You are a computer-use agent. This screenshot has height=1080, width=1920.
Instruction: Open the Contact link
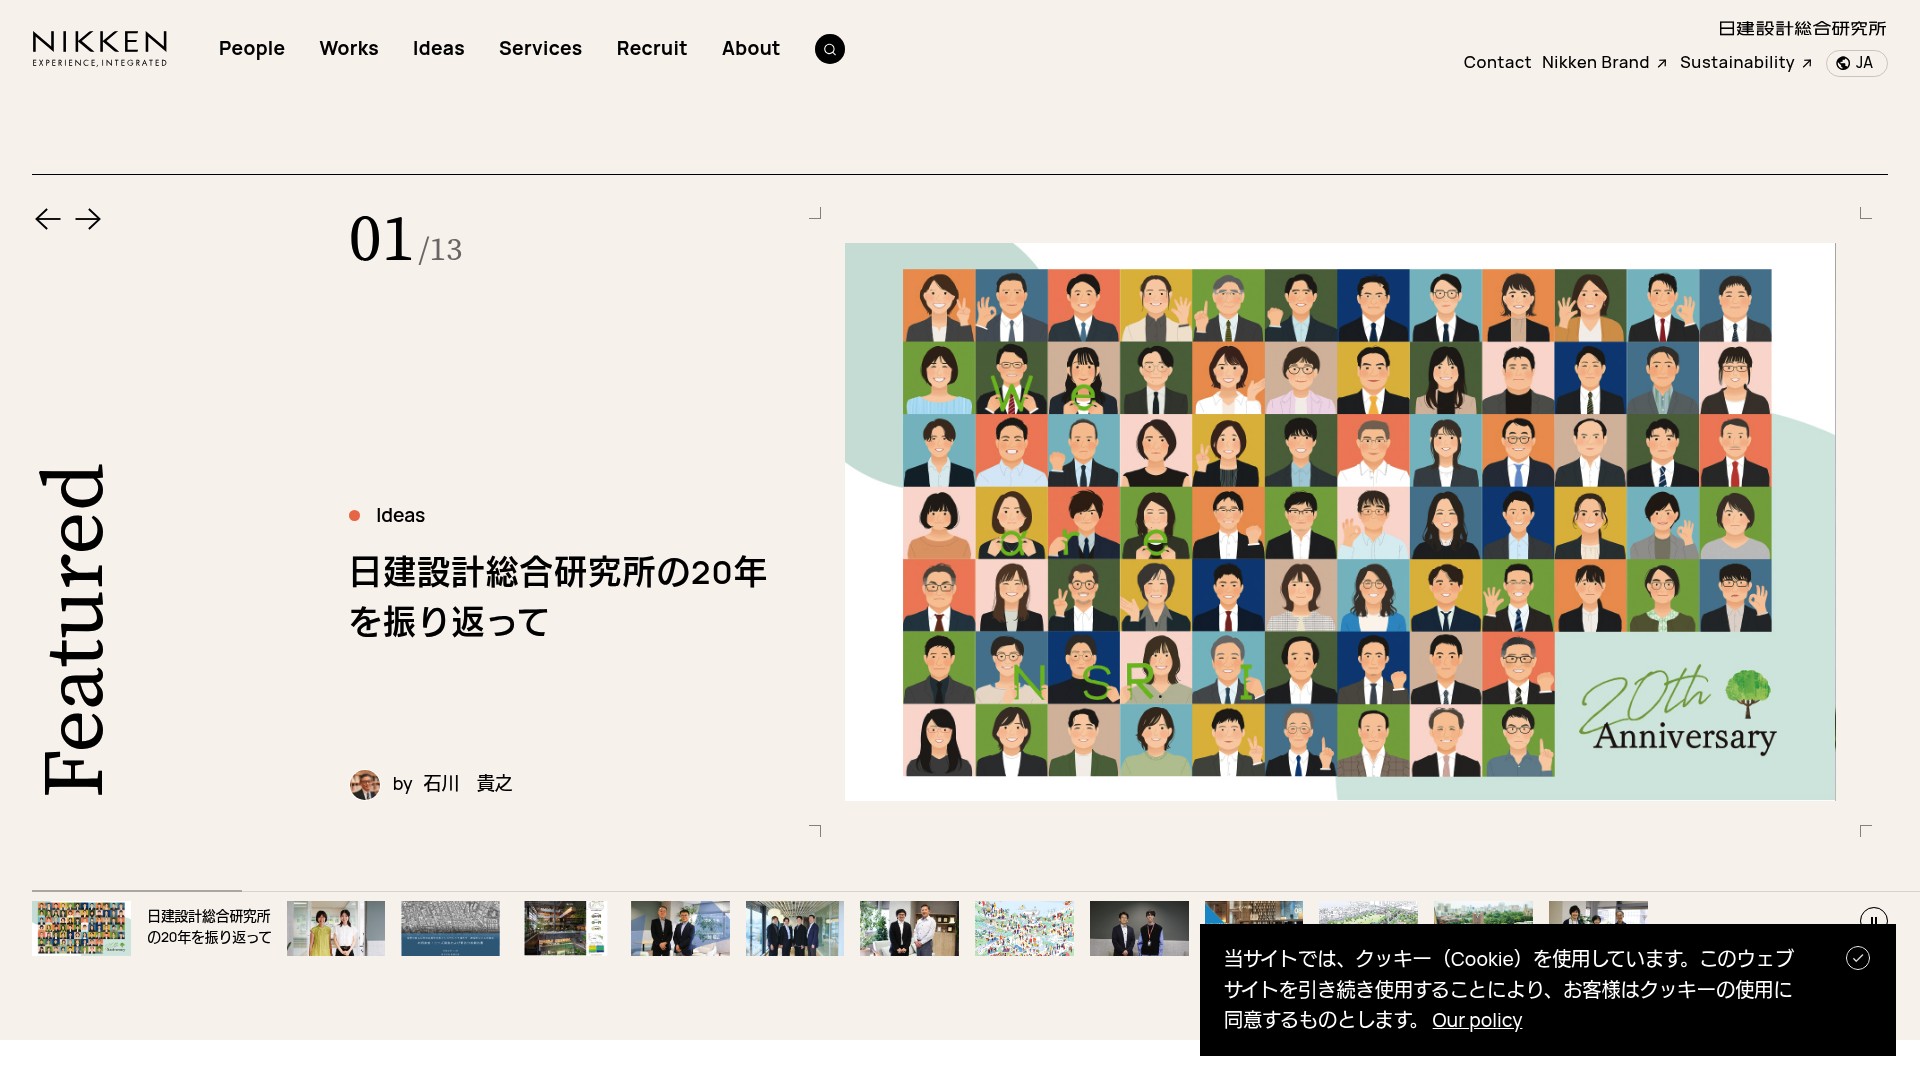click(x=1497, y=62)
